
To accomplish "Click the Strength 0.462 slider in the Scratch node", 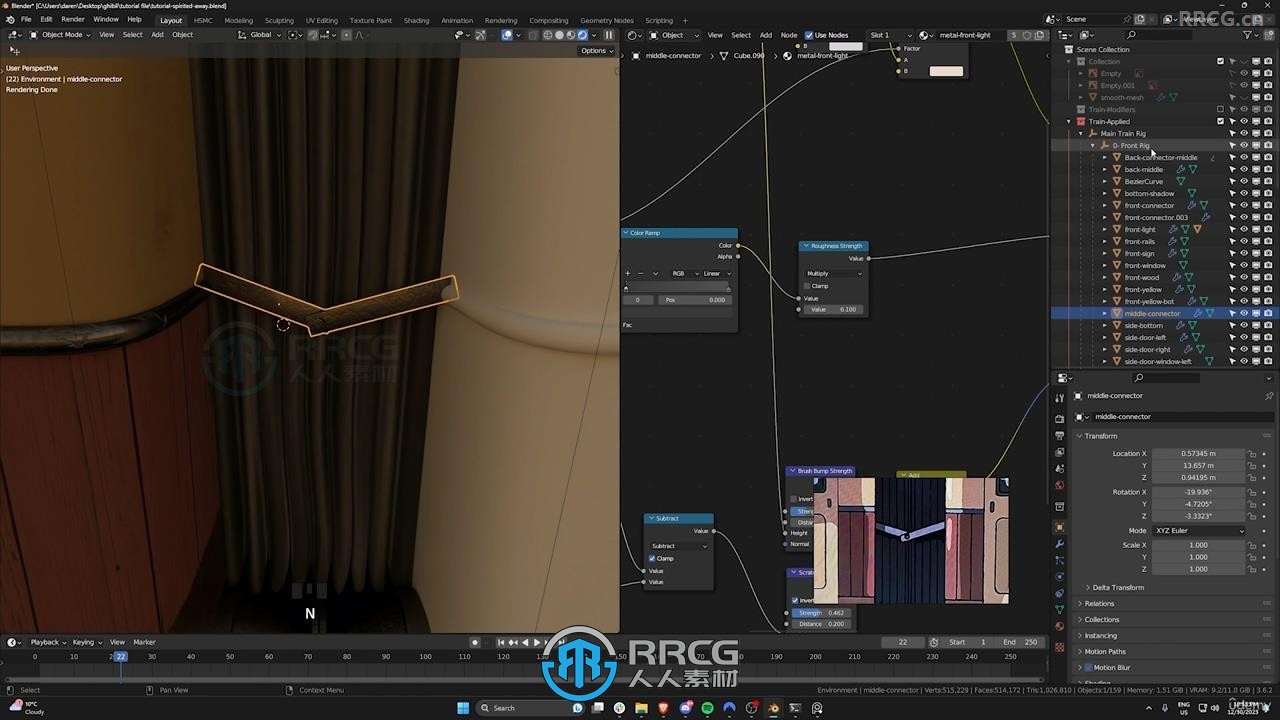I will (x=821, y=613).
